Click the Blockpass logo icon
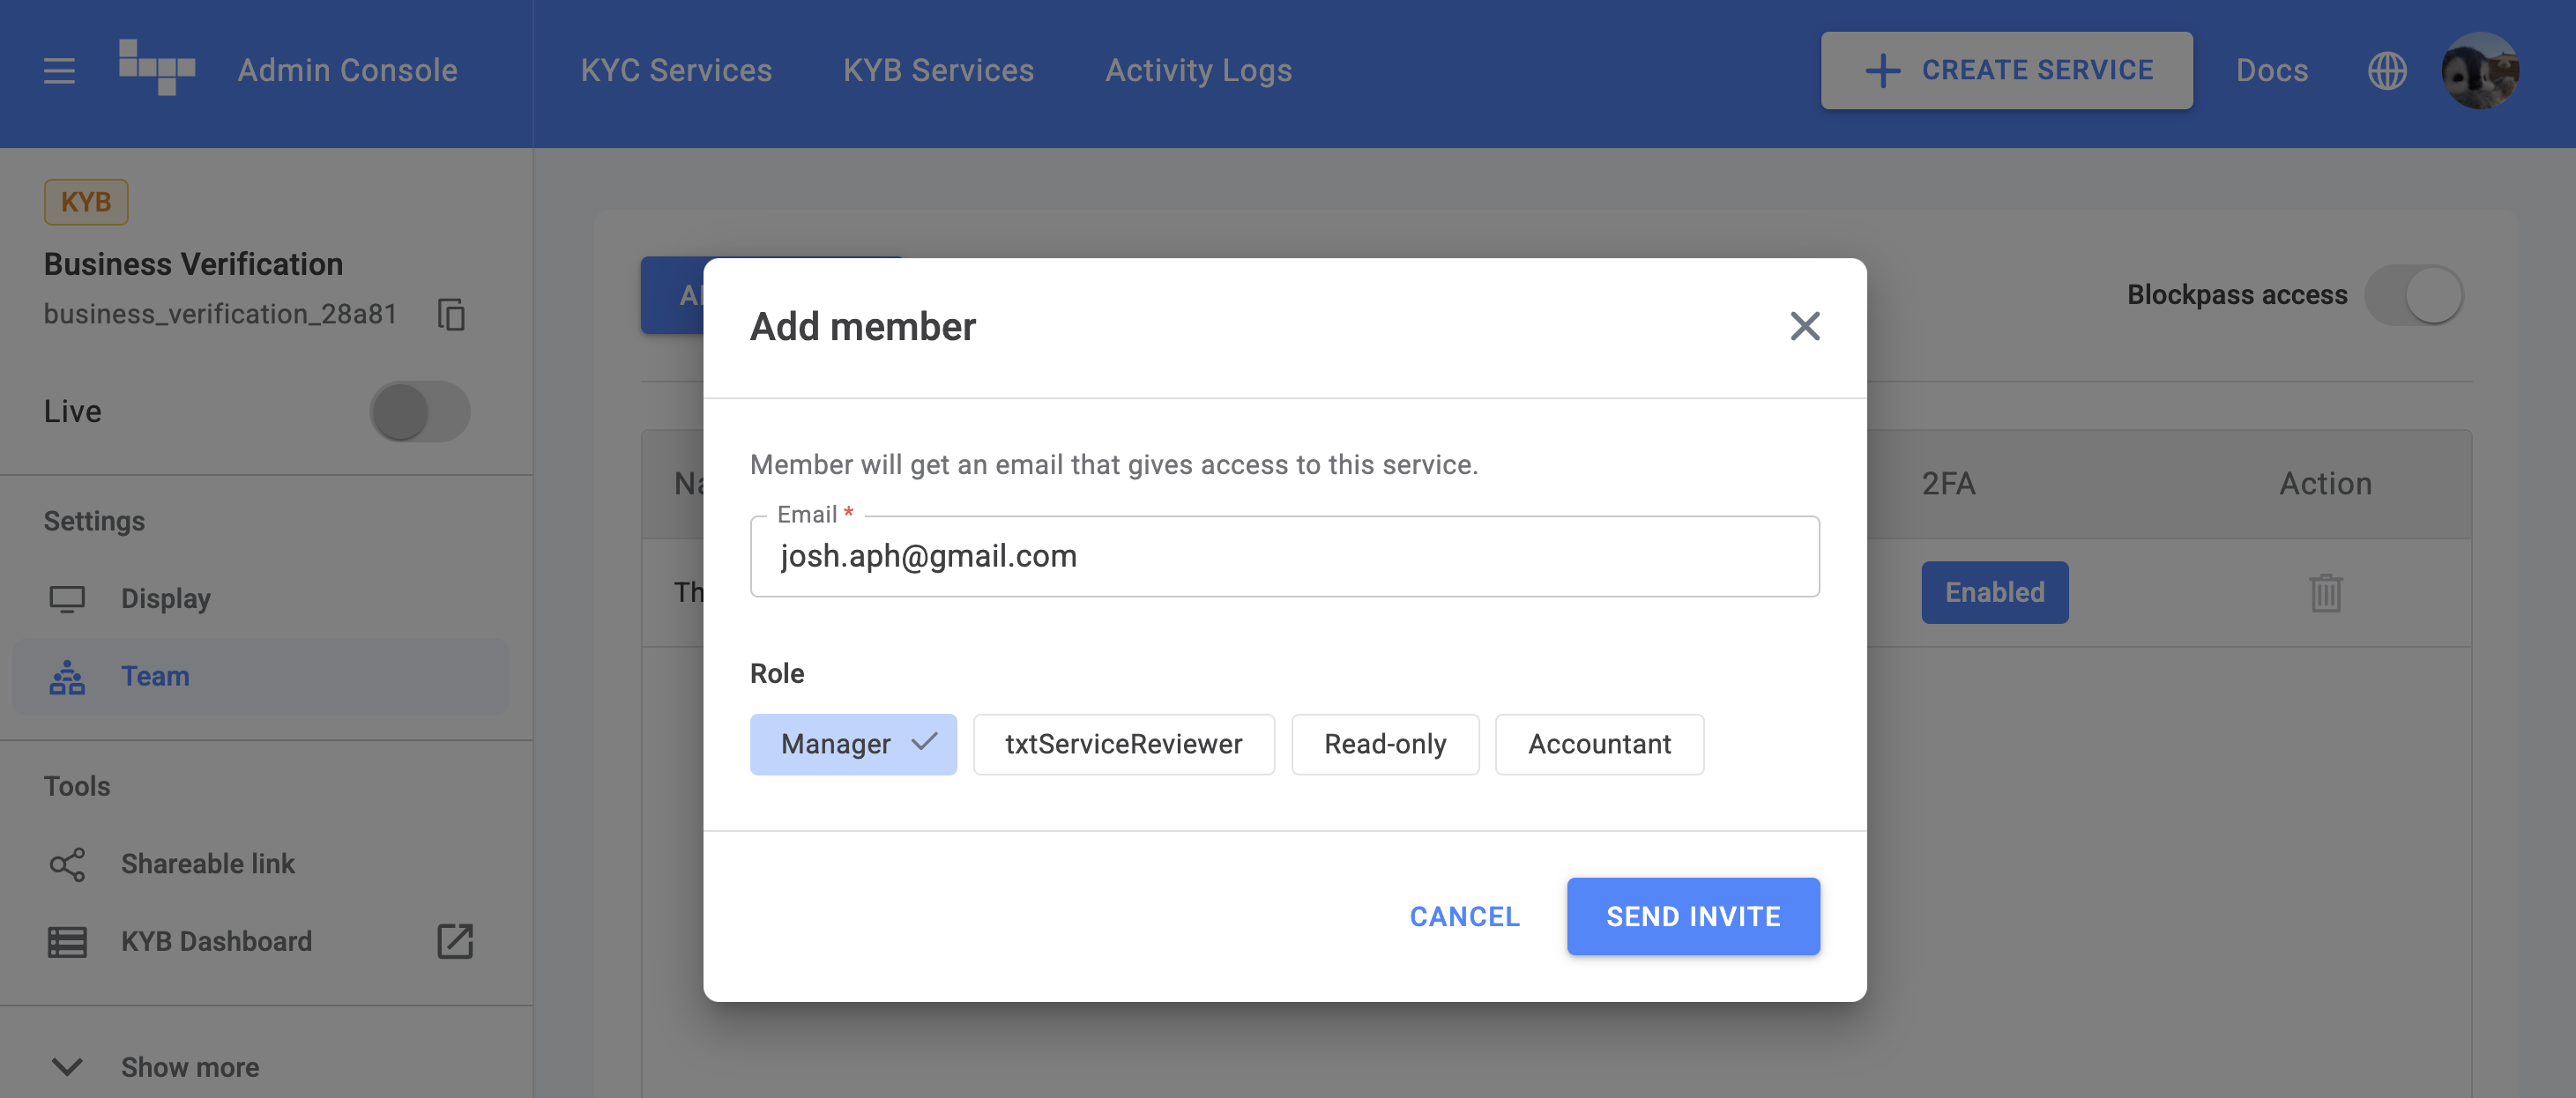The width and height of the screenshot is (2576, 1098). pyautogui.click(x=157, y=67)
